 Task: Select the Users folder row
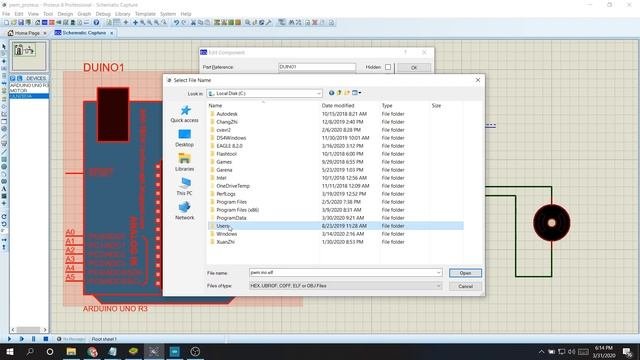point(336,226)
